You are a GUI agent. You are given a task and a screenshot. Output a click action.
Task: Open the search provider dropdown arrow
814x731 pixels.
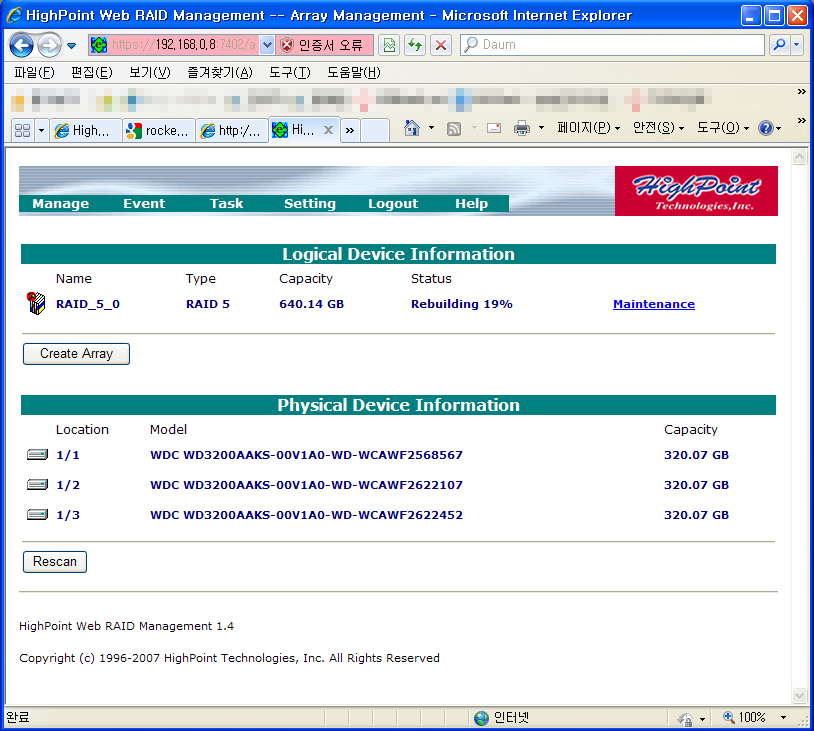797,45
